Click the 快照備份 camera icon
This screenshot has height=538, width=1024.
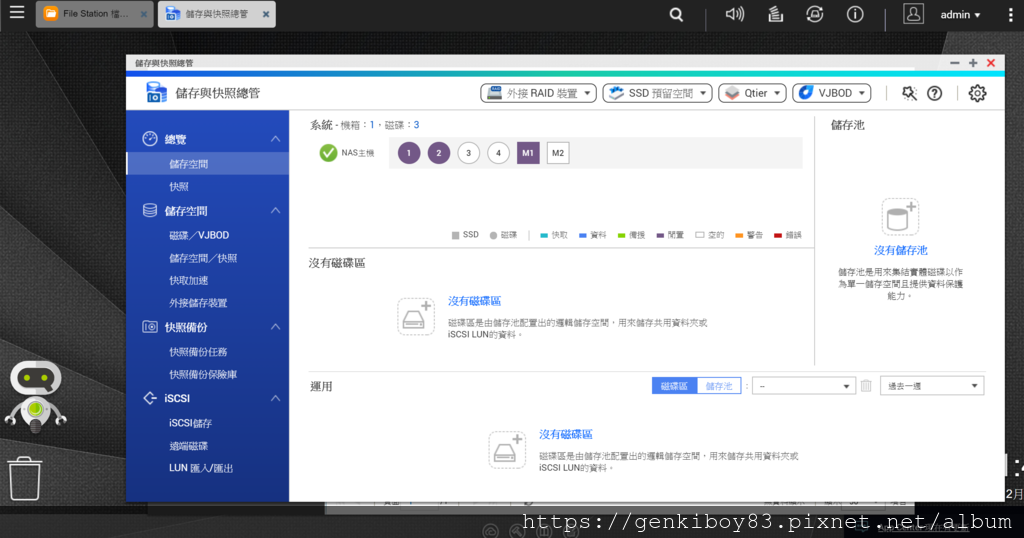tap(150, 326)
